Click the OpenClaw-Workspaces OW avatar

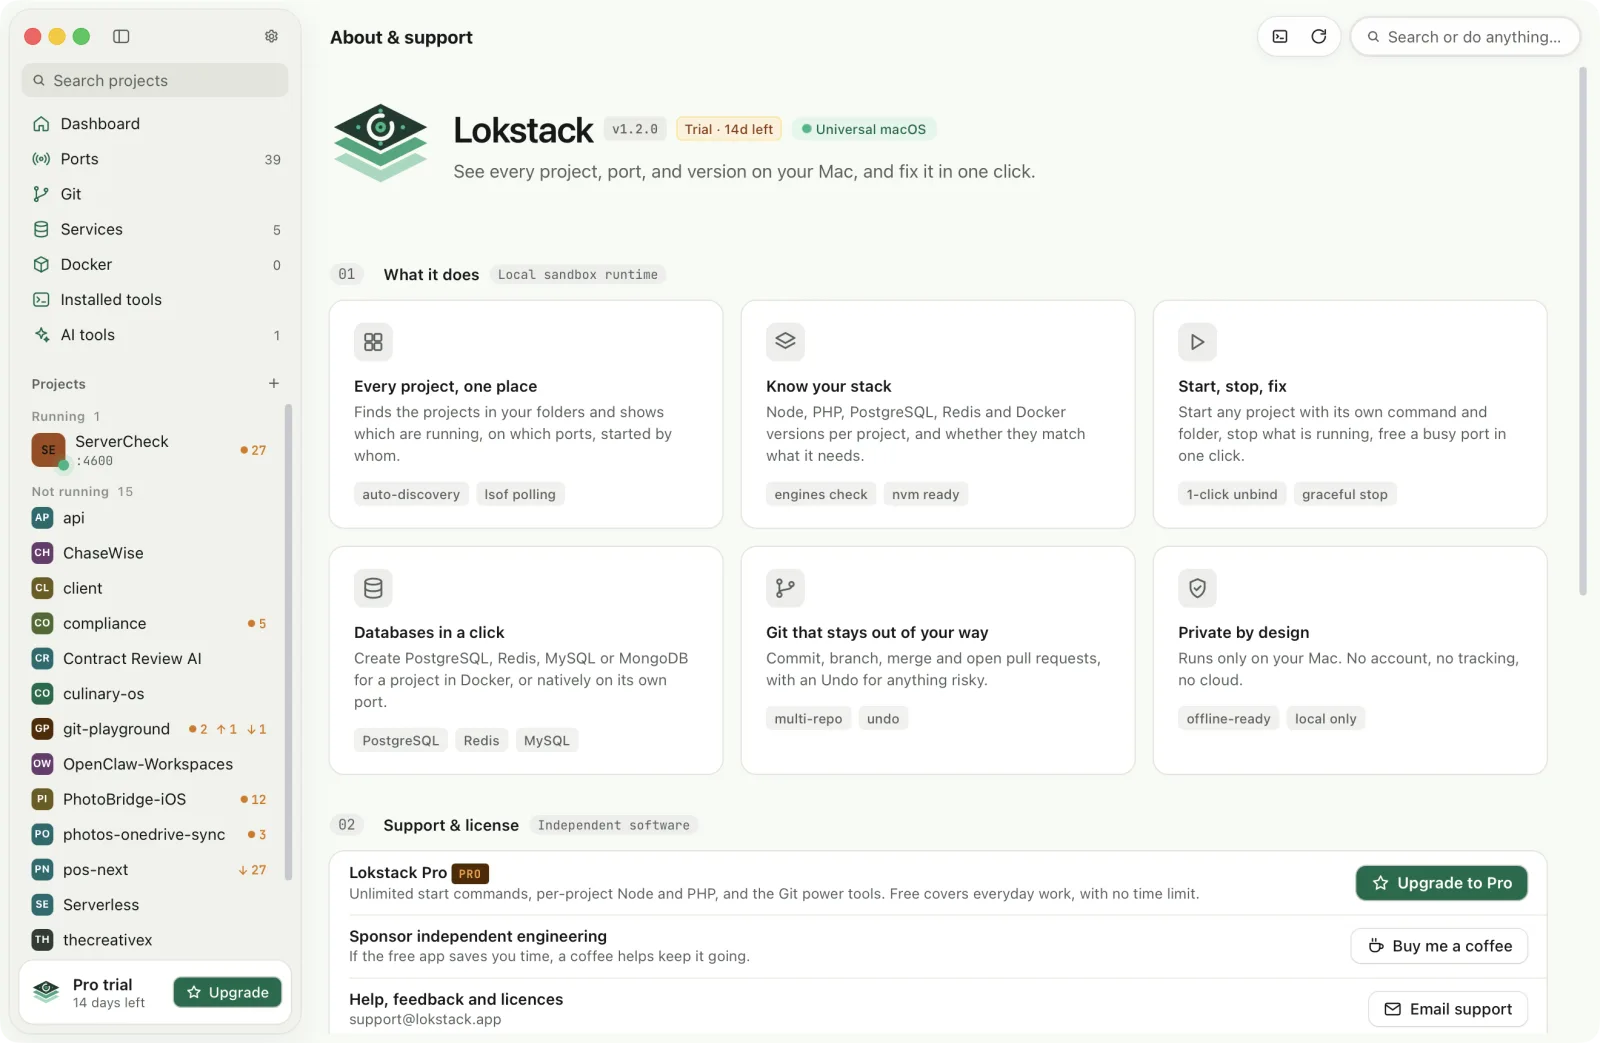[x=42, y=764]
